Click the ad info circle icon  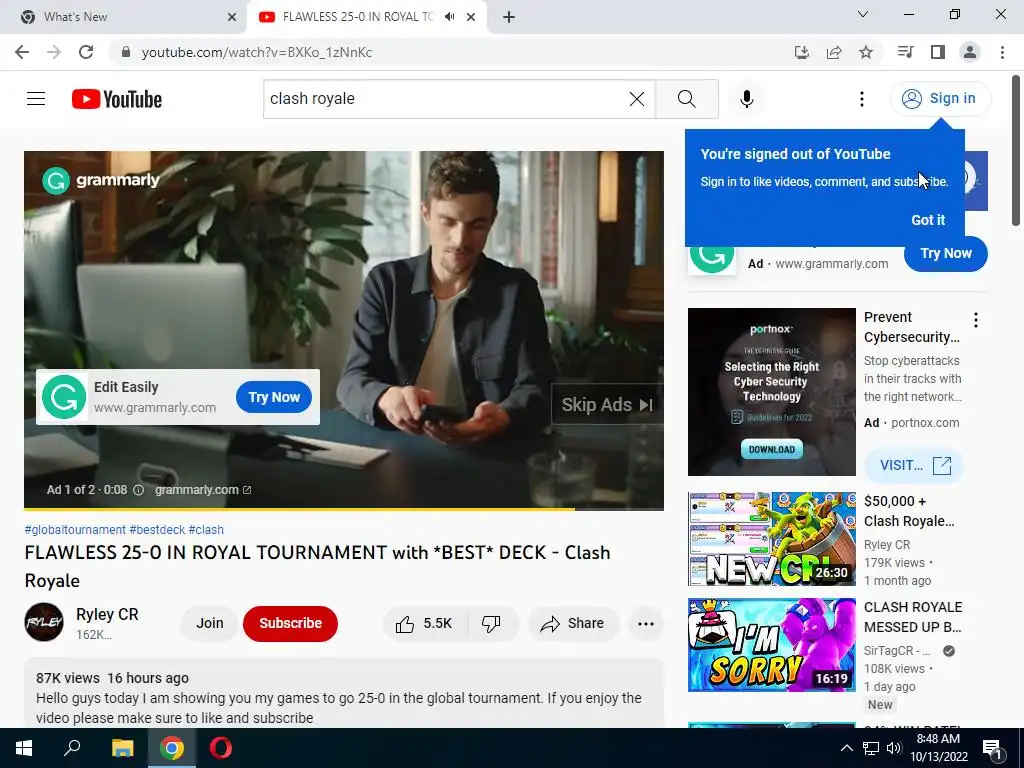pos(138,490)
